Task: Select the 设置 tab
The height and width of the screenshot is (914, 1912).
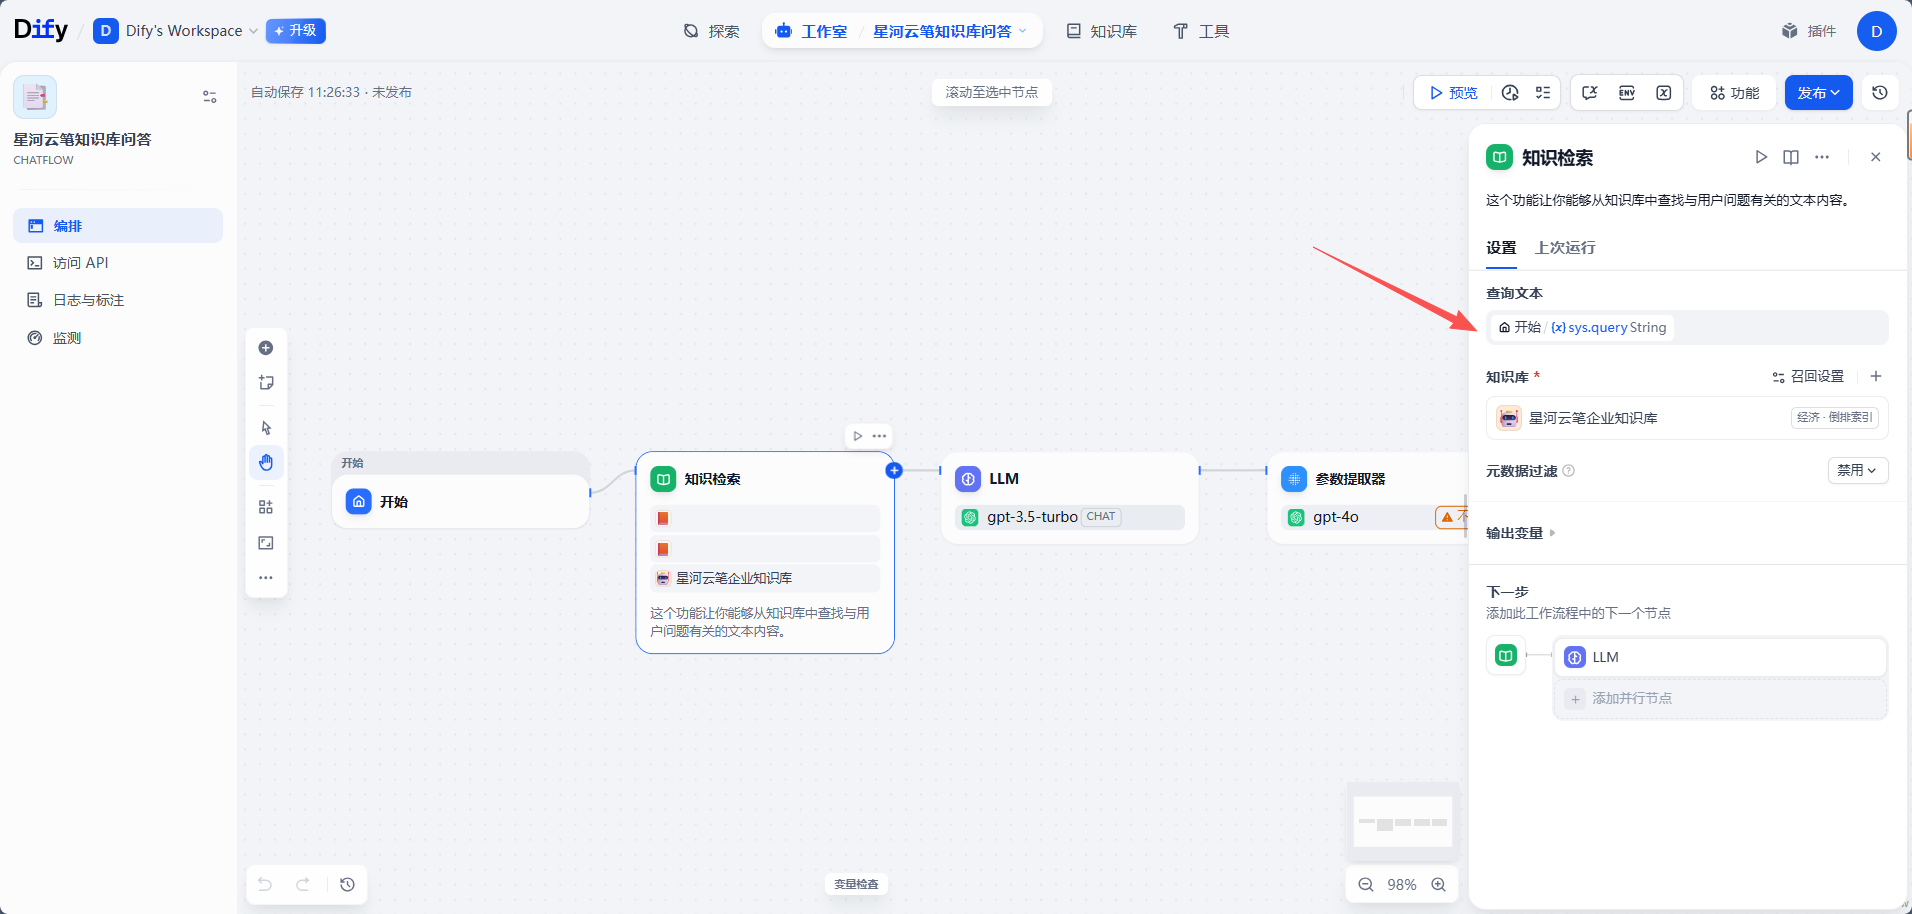Action: 1501,247
